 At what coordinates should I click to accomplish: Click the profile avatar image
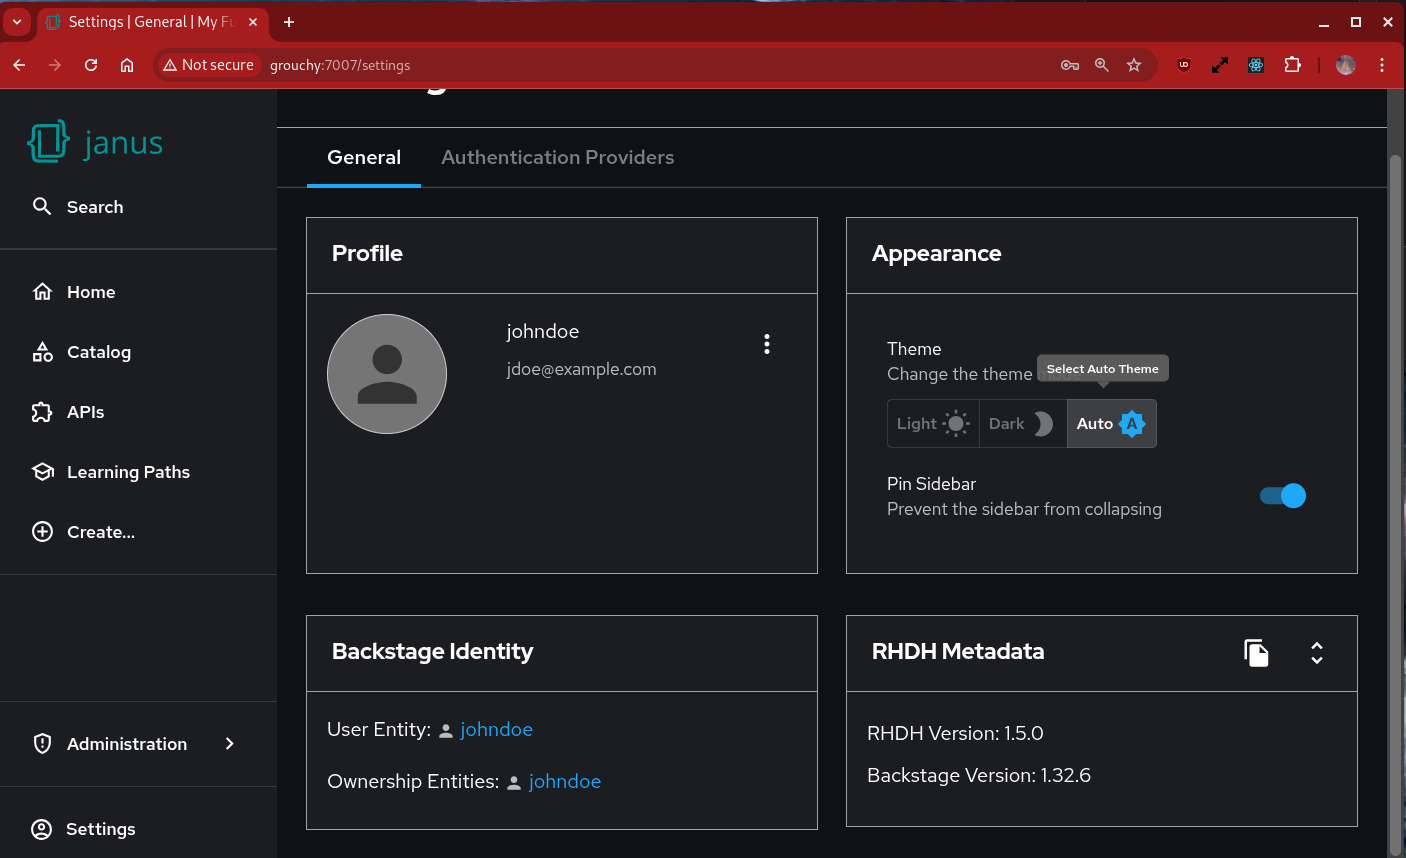pyautogui.click(x=387, y=374)
